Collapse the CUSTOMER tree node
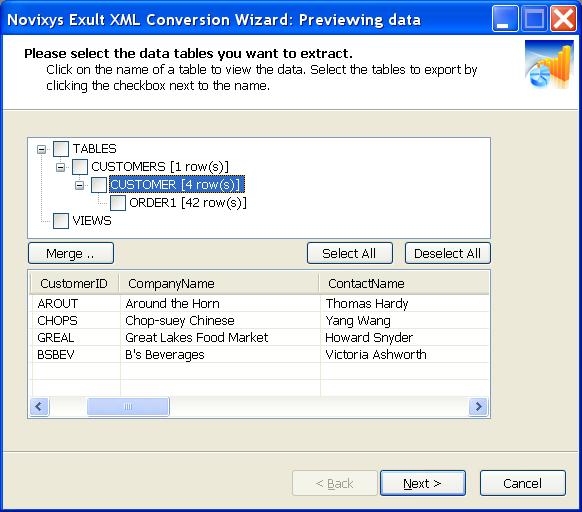Image resolution: width=582 pixels, height=512 pixels. point(79,185)
